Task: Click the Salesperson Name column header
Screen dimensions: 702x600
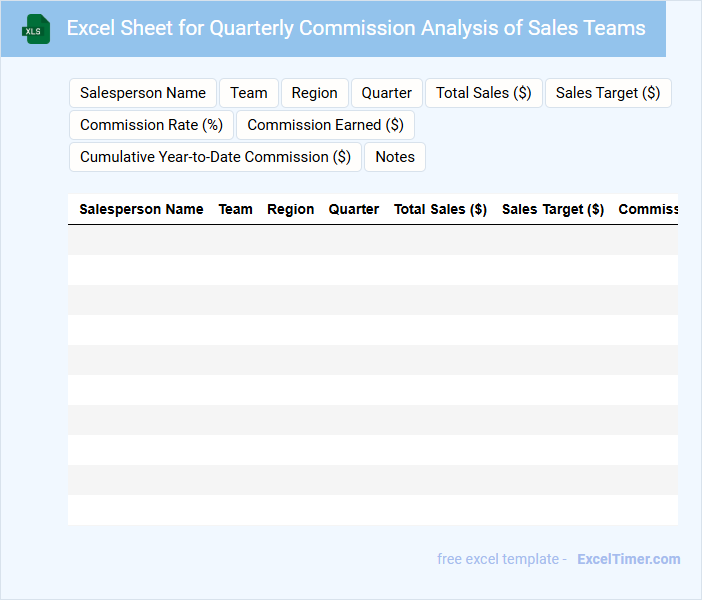Action: 141,210
